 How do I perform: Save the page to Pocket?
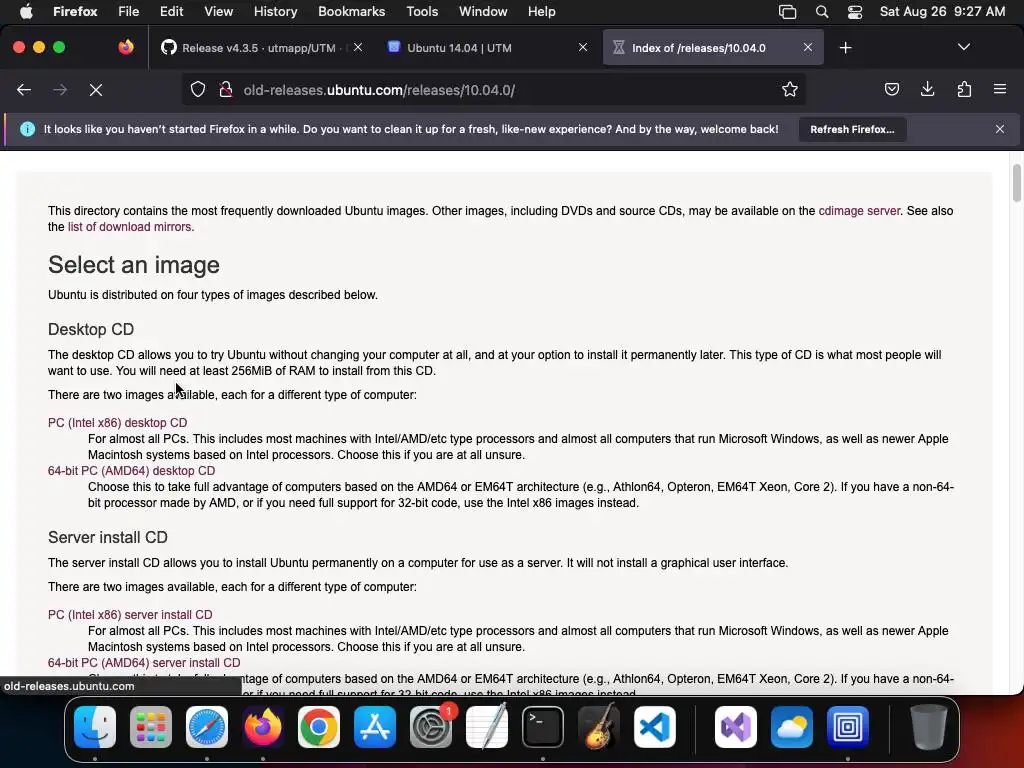[891, 89]
